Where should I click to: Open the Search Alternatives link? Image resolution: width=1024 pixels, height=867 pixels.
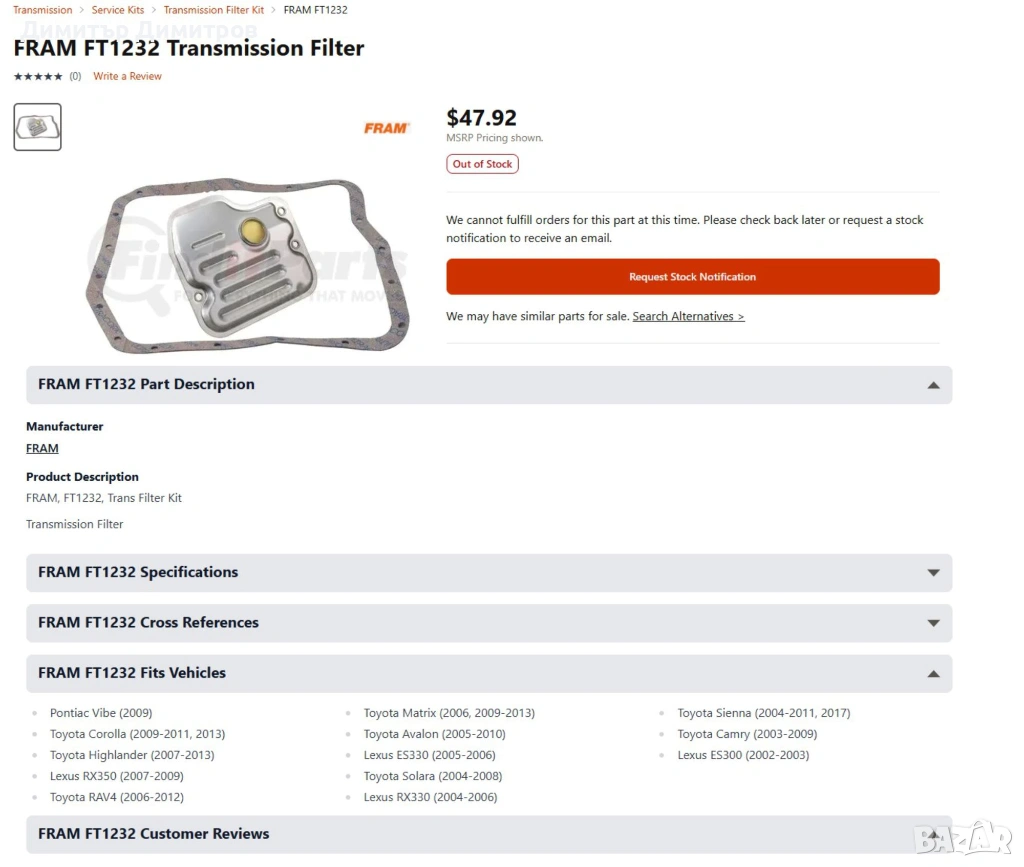pyautogui.click(x=688, y=317)
